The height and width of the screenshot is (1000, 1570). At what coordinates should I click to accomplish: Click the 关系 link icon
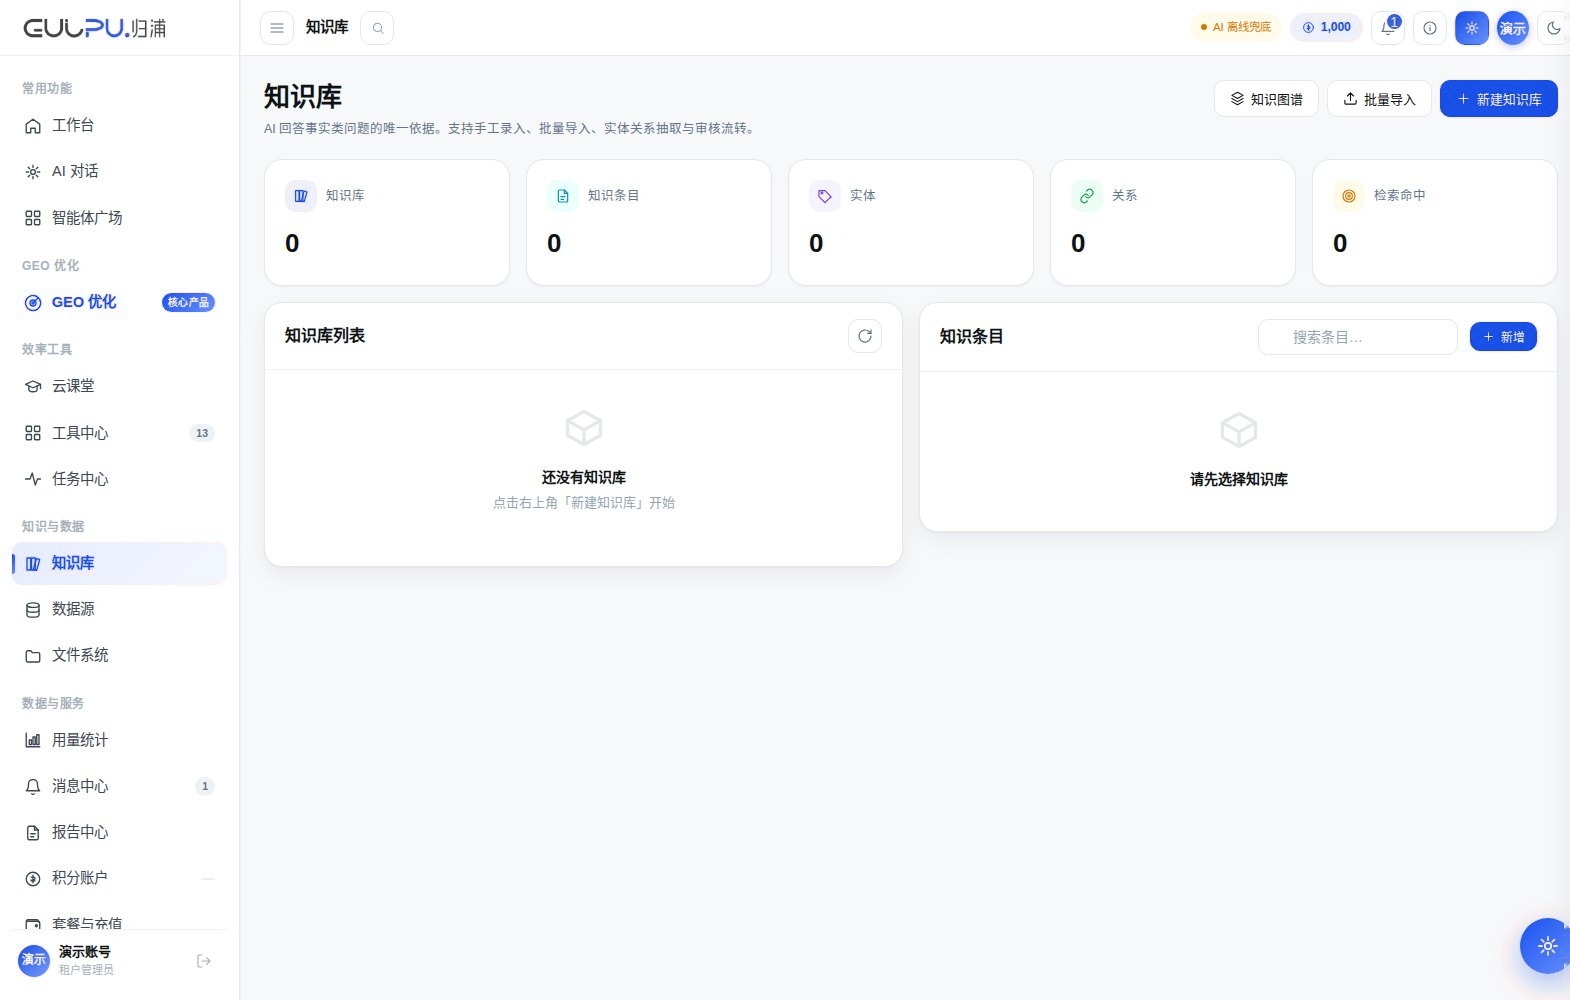(1087, 196)
